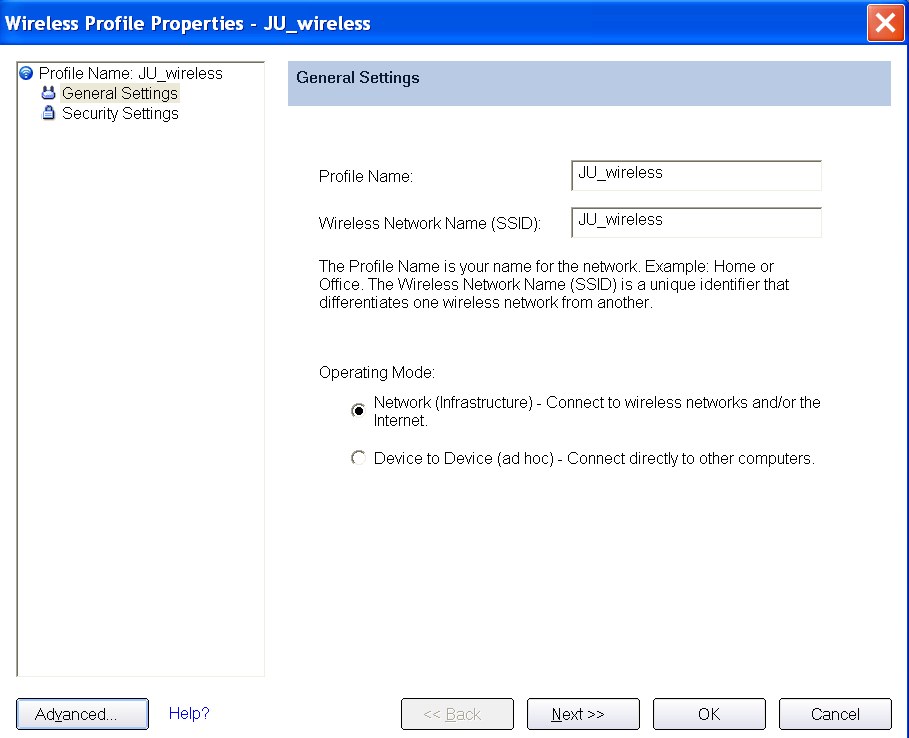
Task: Go to the Next >> page
Action: click(583, 714)
